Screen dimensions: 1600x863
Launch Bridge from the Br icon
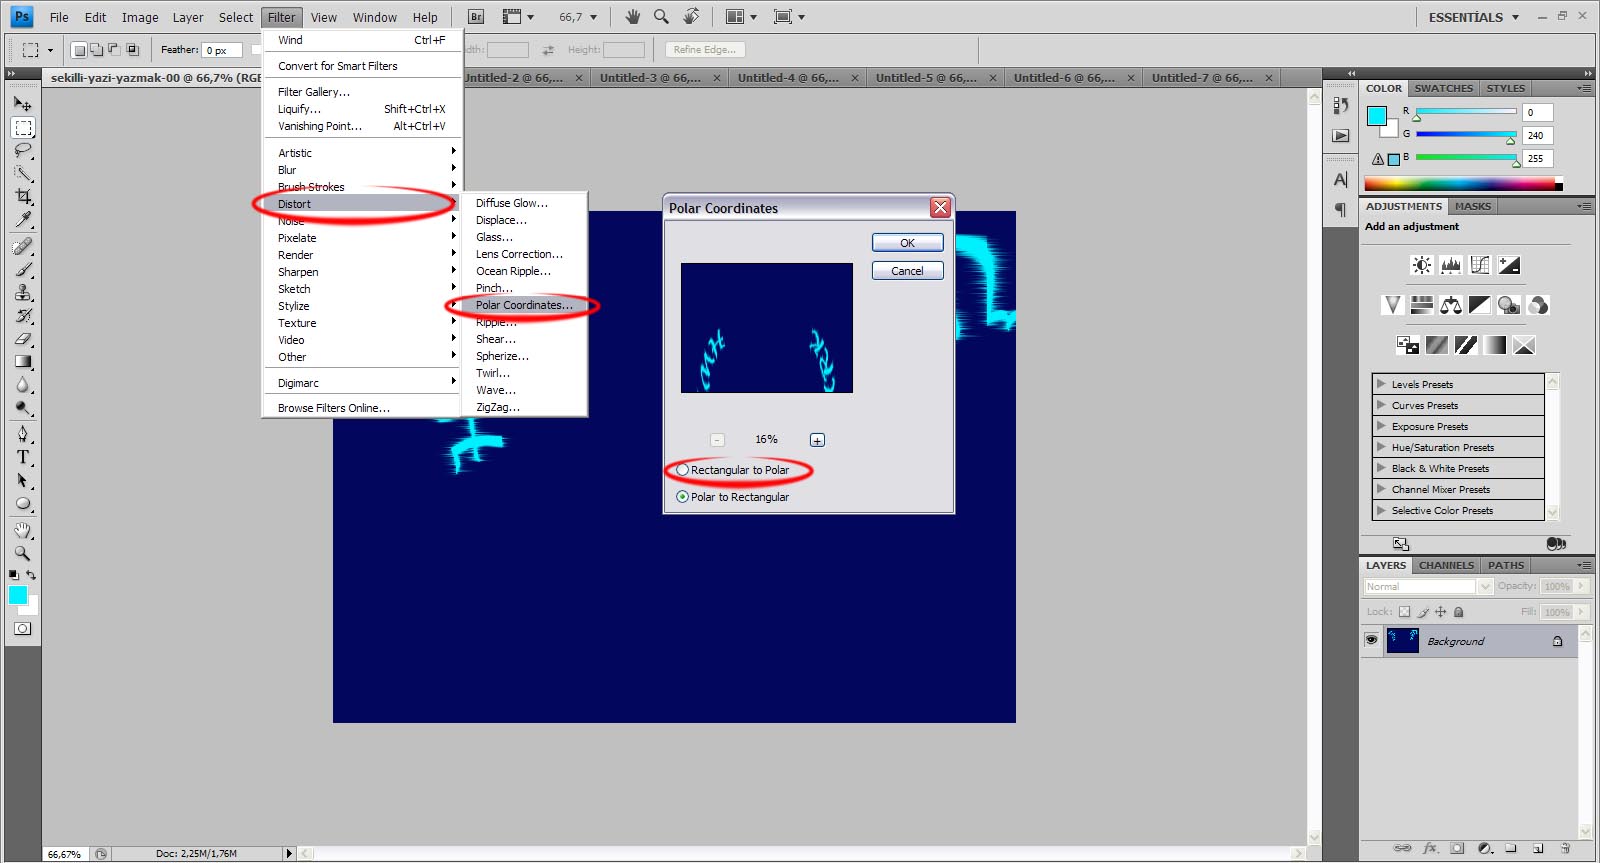click(476, 17)
